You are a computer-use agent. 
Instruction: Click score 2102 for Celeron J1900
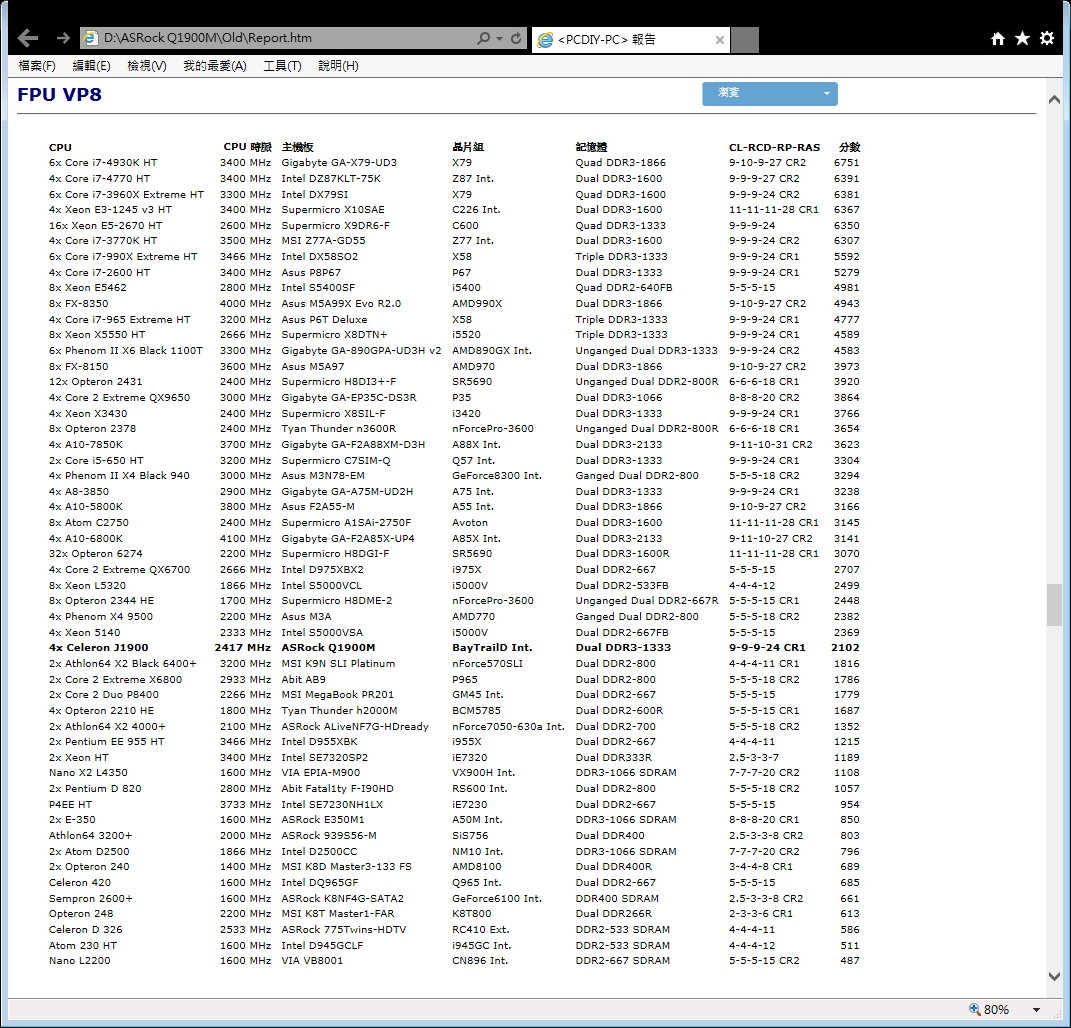pos(845,648)
